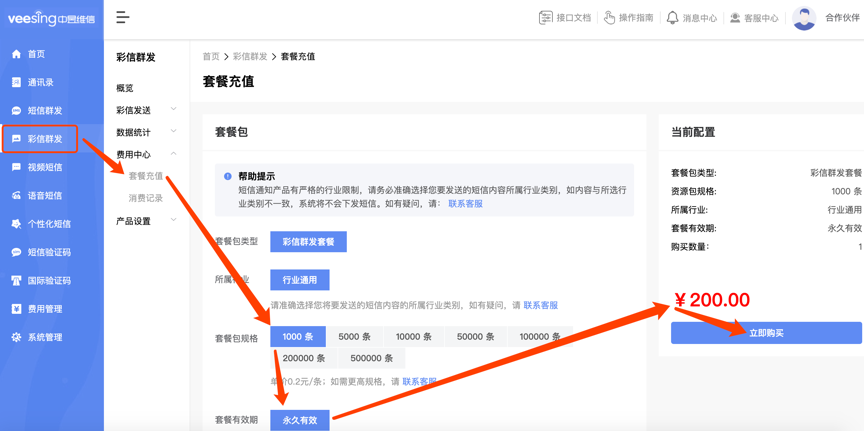Click the gear icon beside 系统管理
The width and height of the screenshot is (864, 431).
(17, 337)
